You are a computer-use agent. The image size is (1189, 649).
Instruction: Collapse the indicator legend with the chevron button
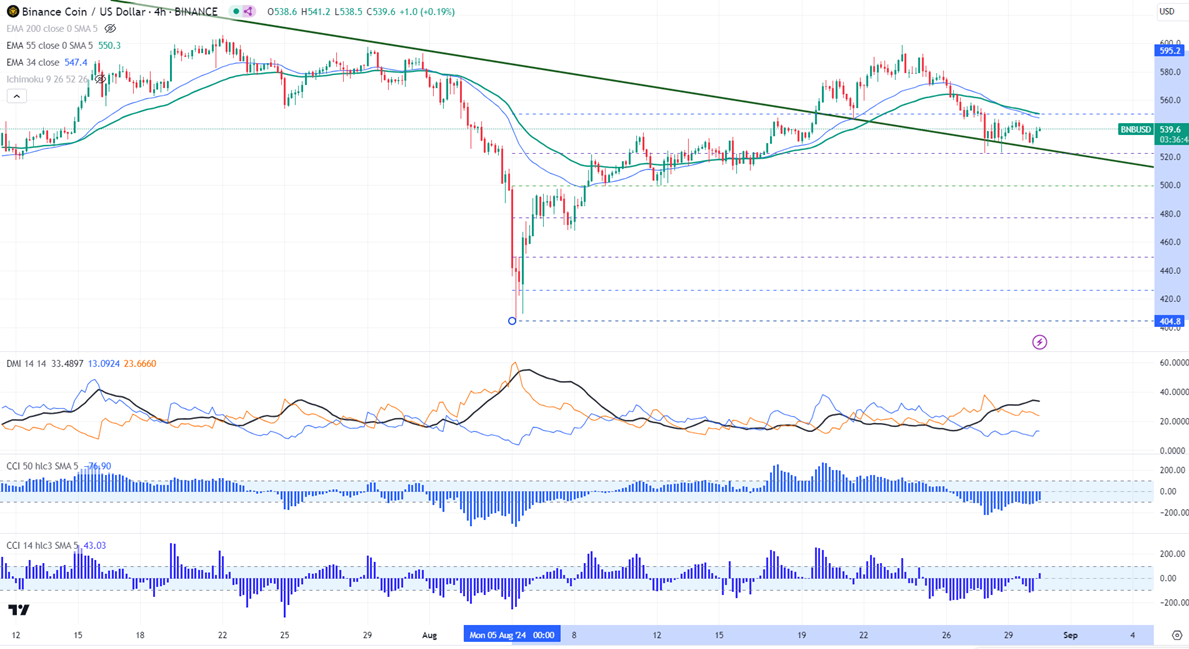coord(16,96)
